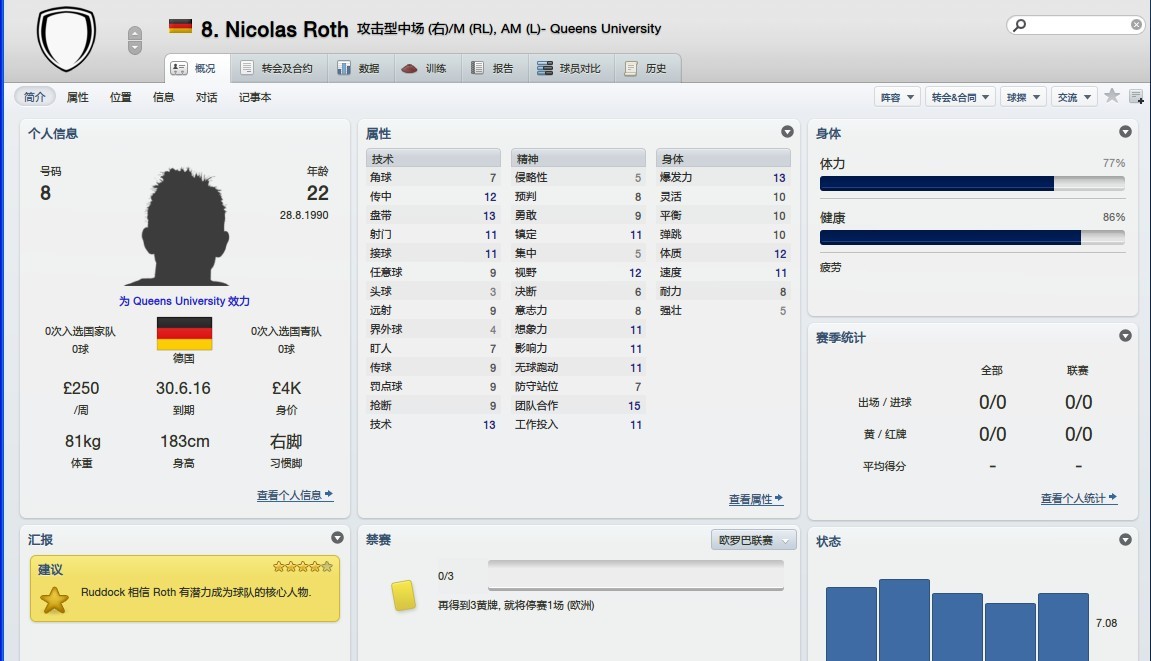Click the 联赛 column header in 赛季统计

click(x=1078, y=370)
